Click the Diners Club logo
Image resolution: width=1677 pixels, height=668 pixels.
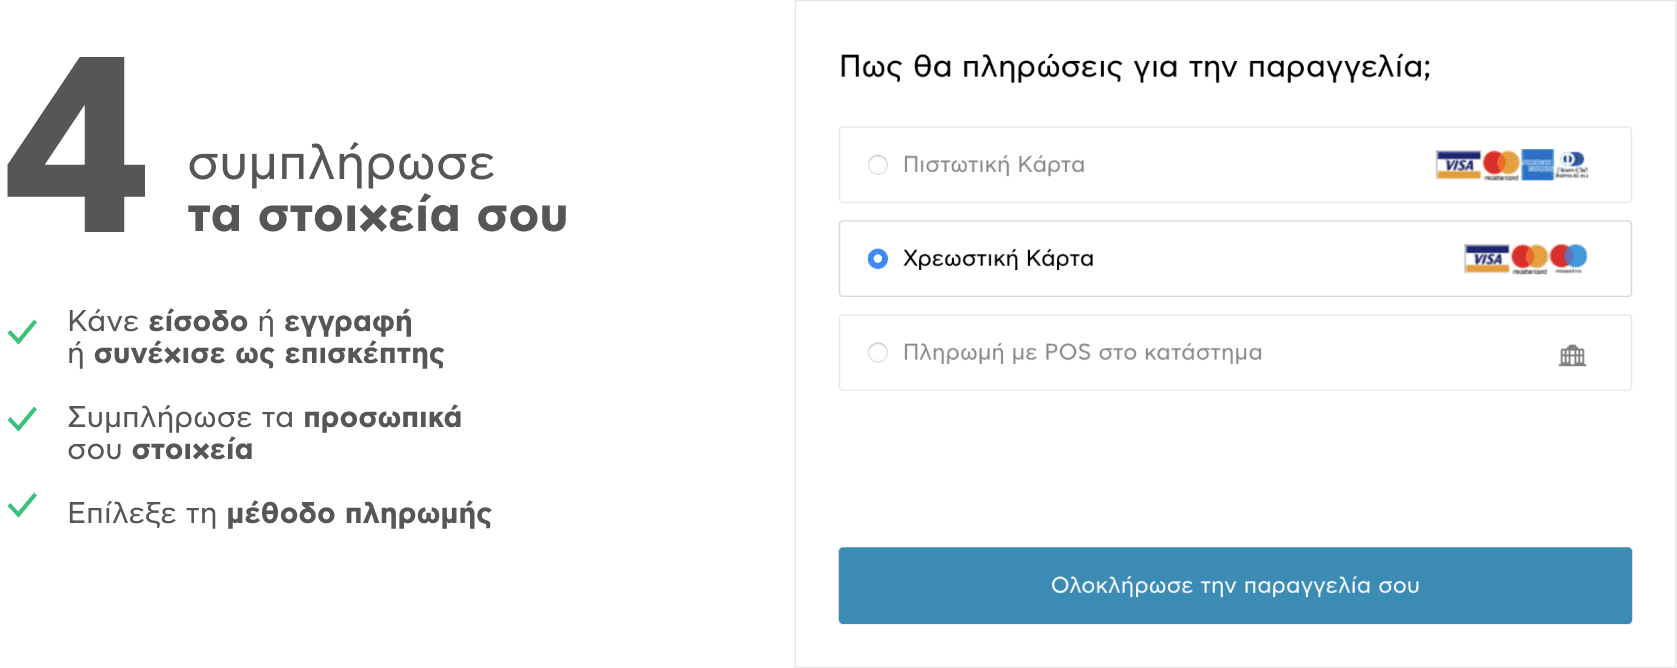[x=1572, y=164]
